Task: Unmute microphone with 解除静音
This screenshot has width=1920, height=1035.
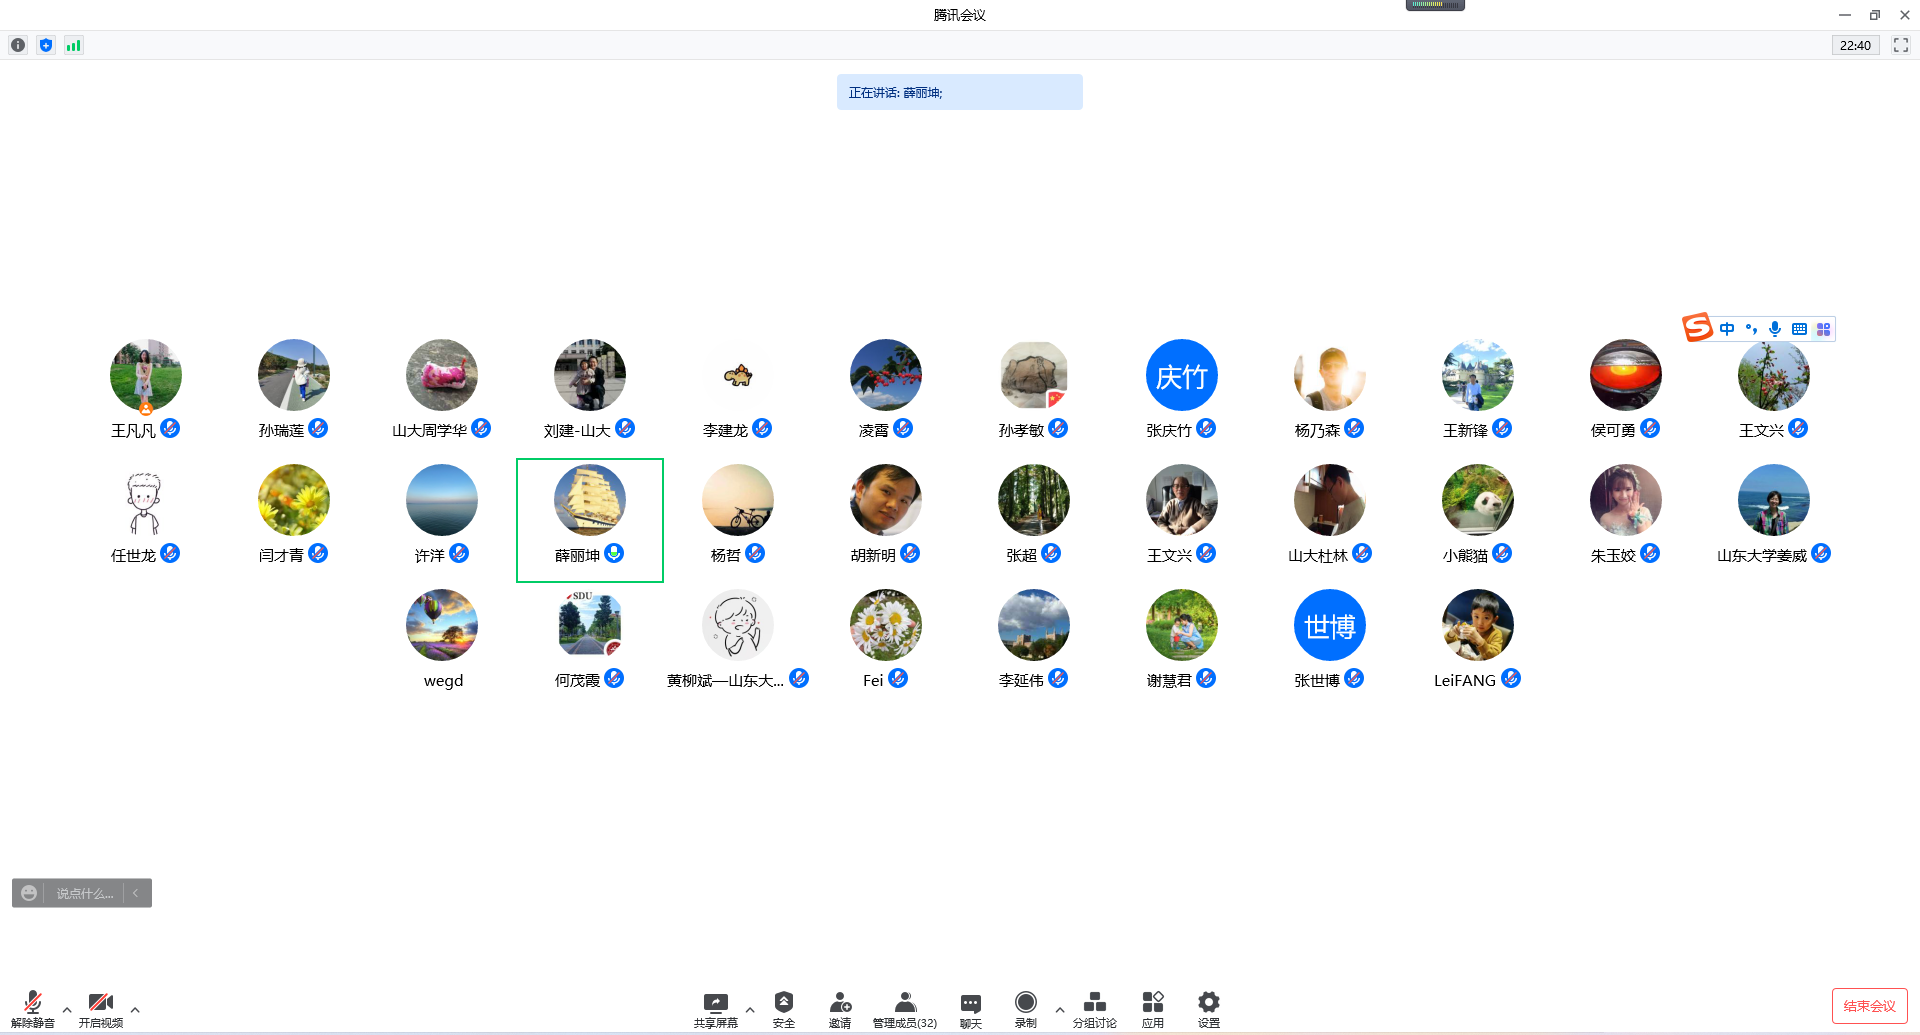Action: [33, 1008]
